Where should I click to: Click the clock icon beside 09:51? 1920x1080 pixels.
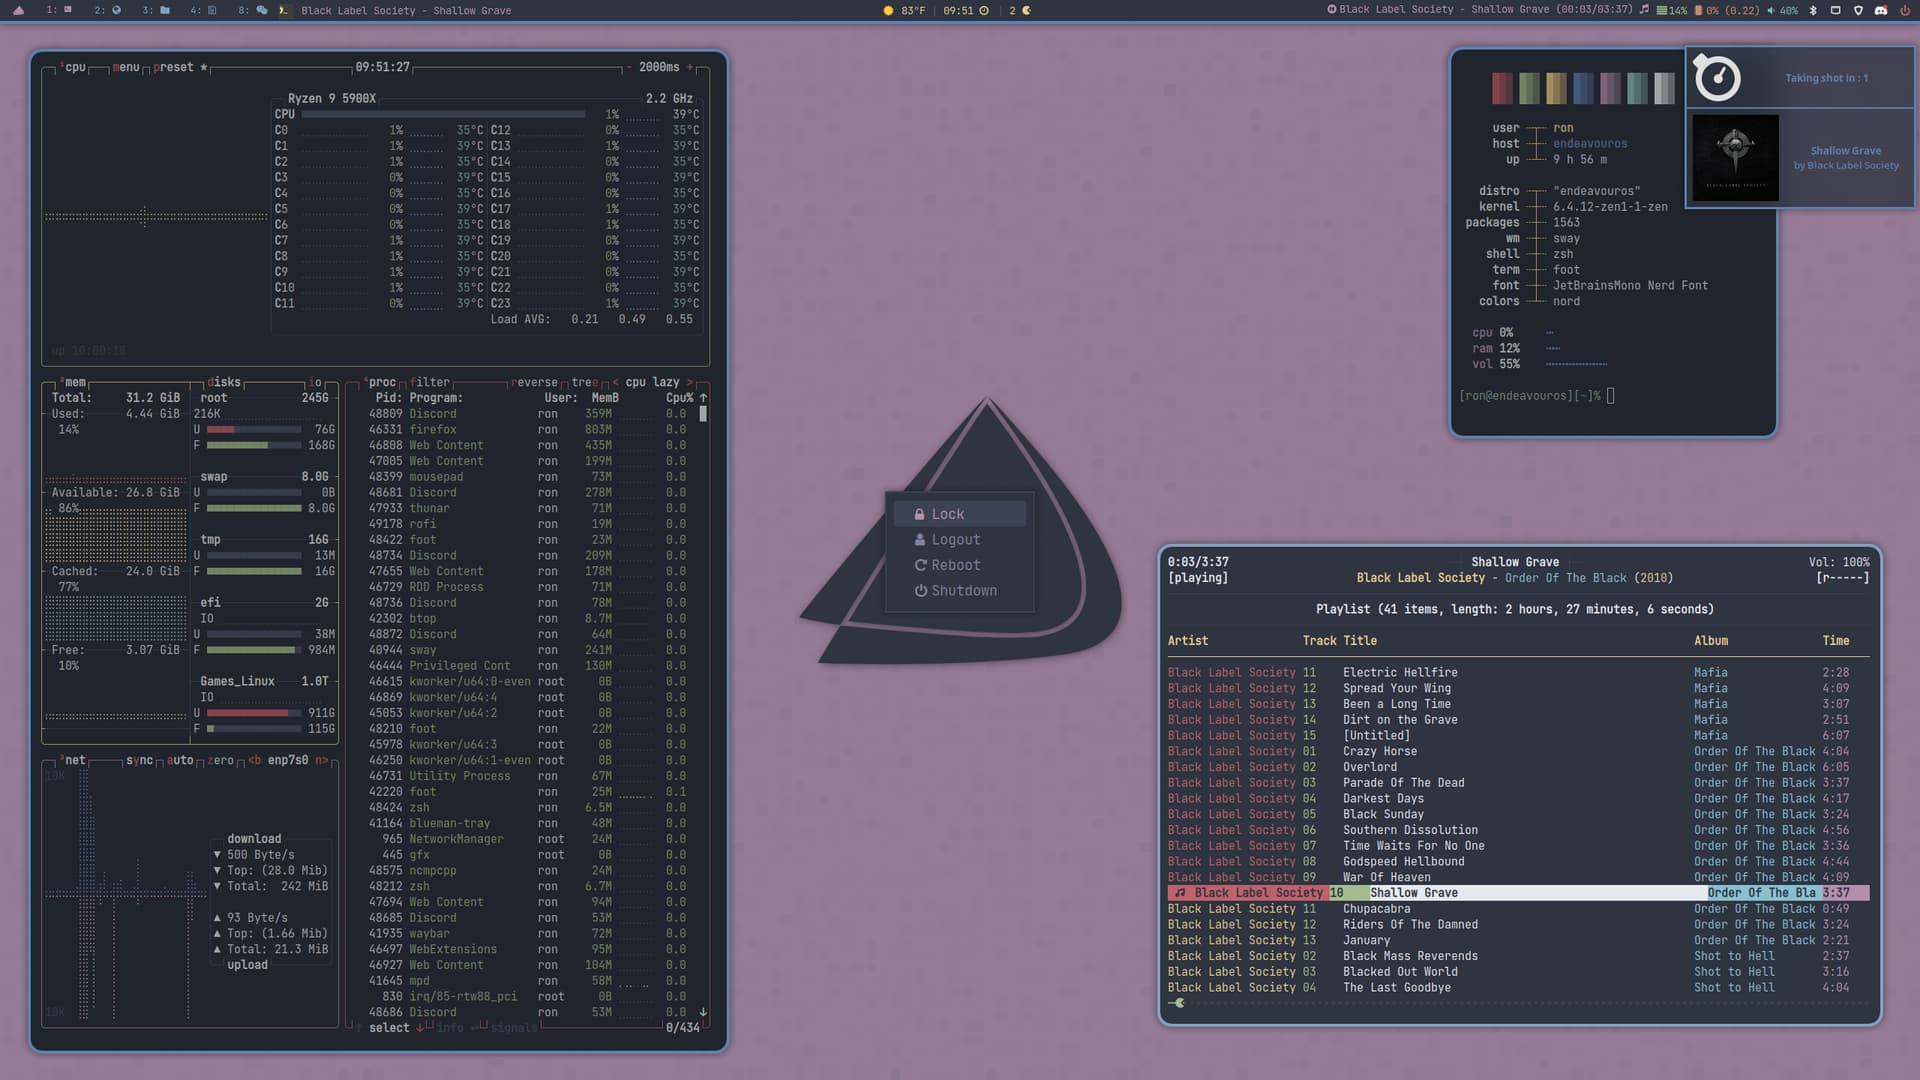pos(984,10)
